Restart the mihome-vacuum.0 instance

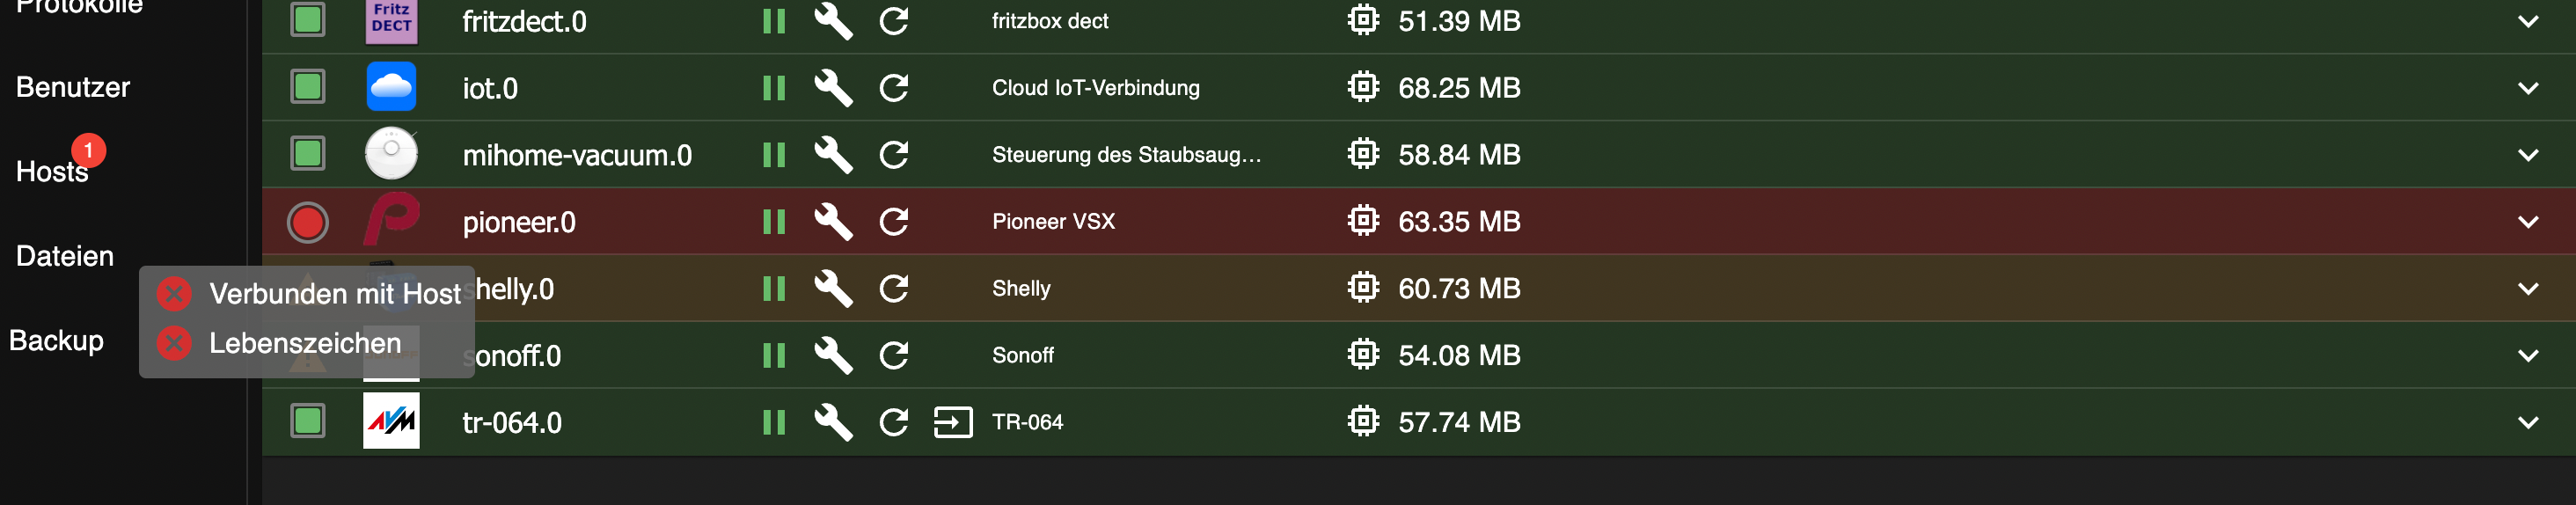point(893,155)
